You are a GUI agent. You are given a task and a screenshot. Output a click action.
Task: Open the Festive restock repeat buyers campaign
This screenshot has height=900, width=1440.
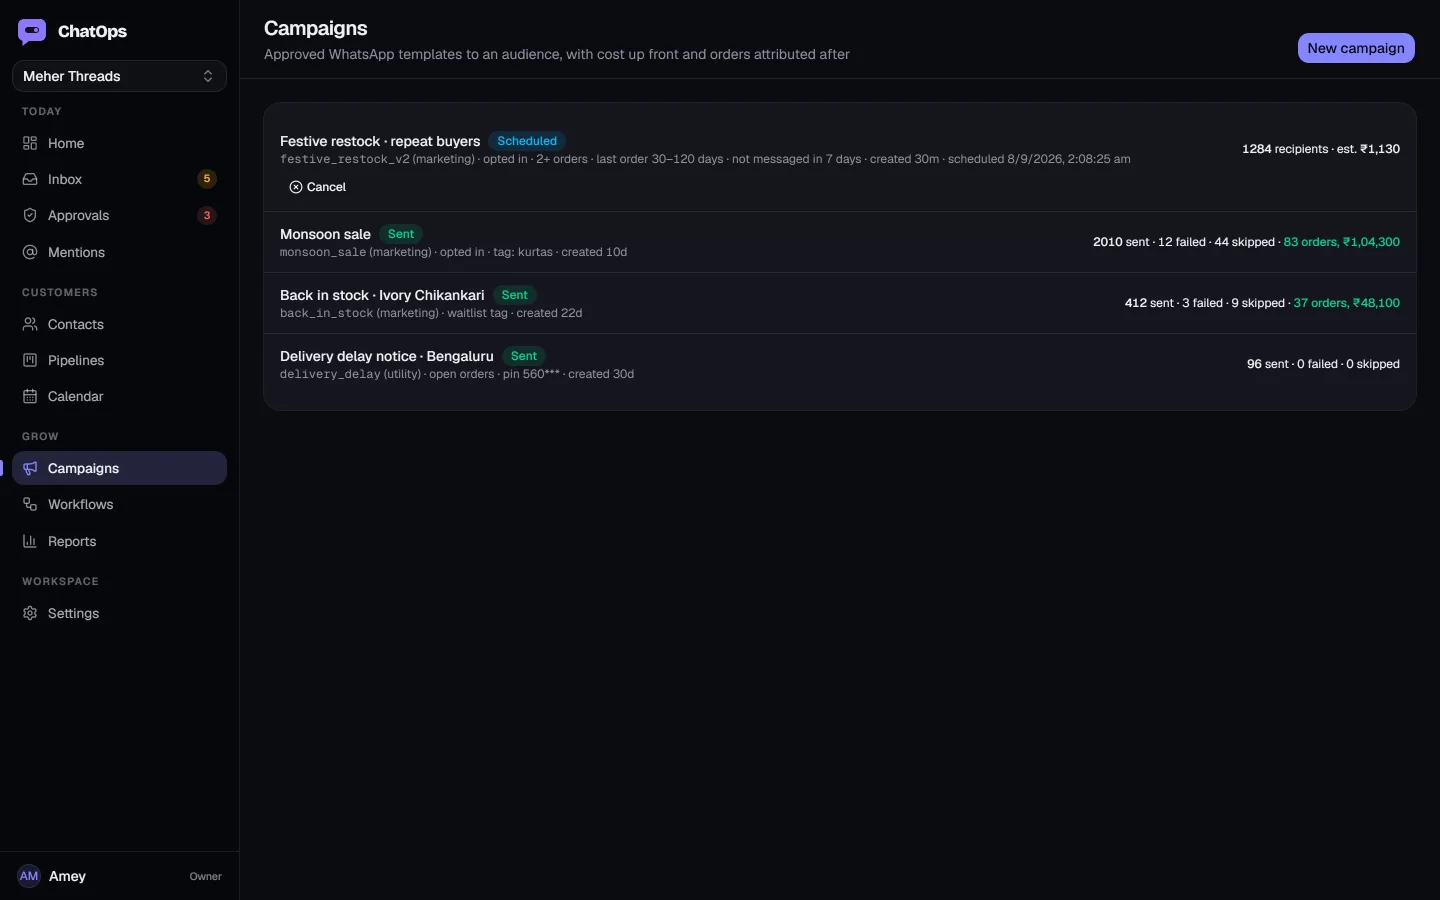[380, 141]
